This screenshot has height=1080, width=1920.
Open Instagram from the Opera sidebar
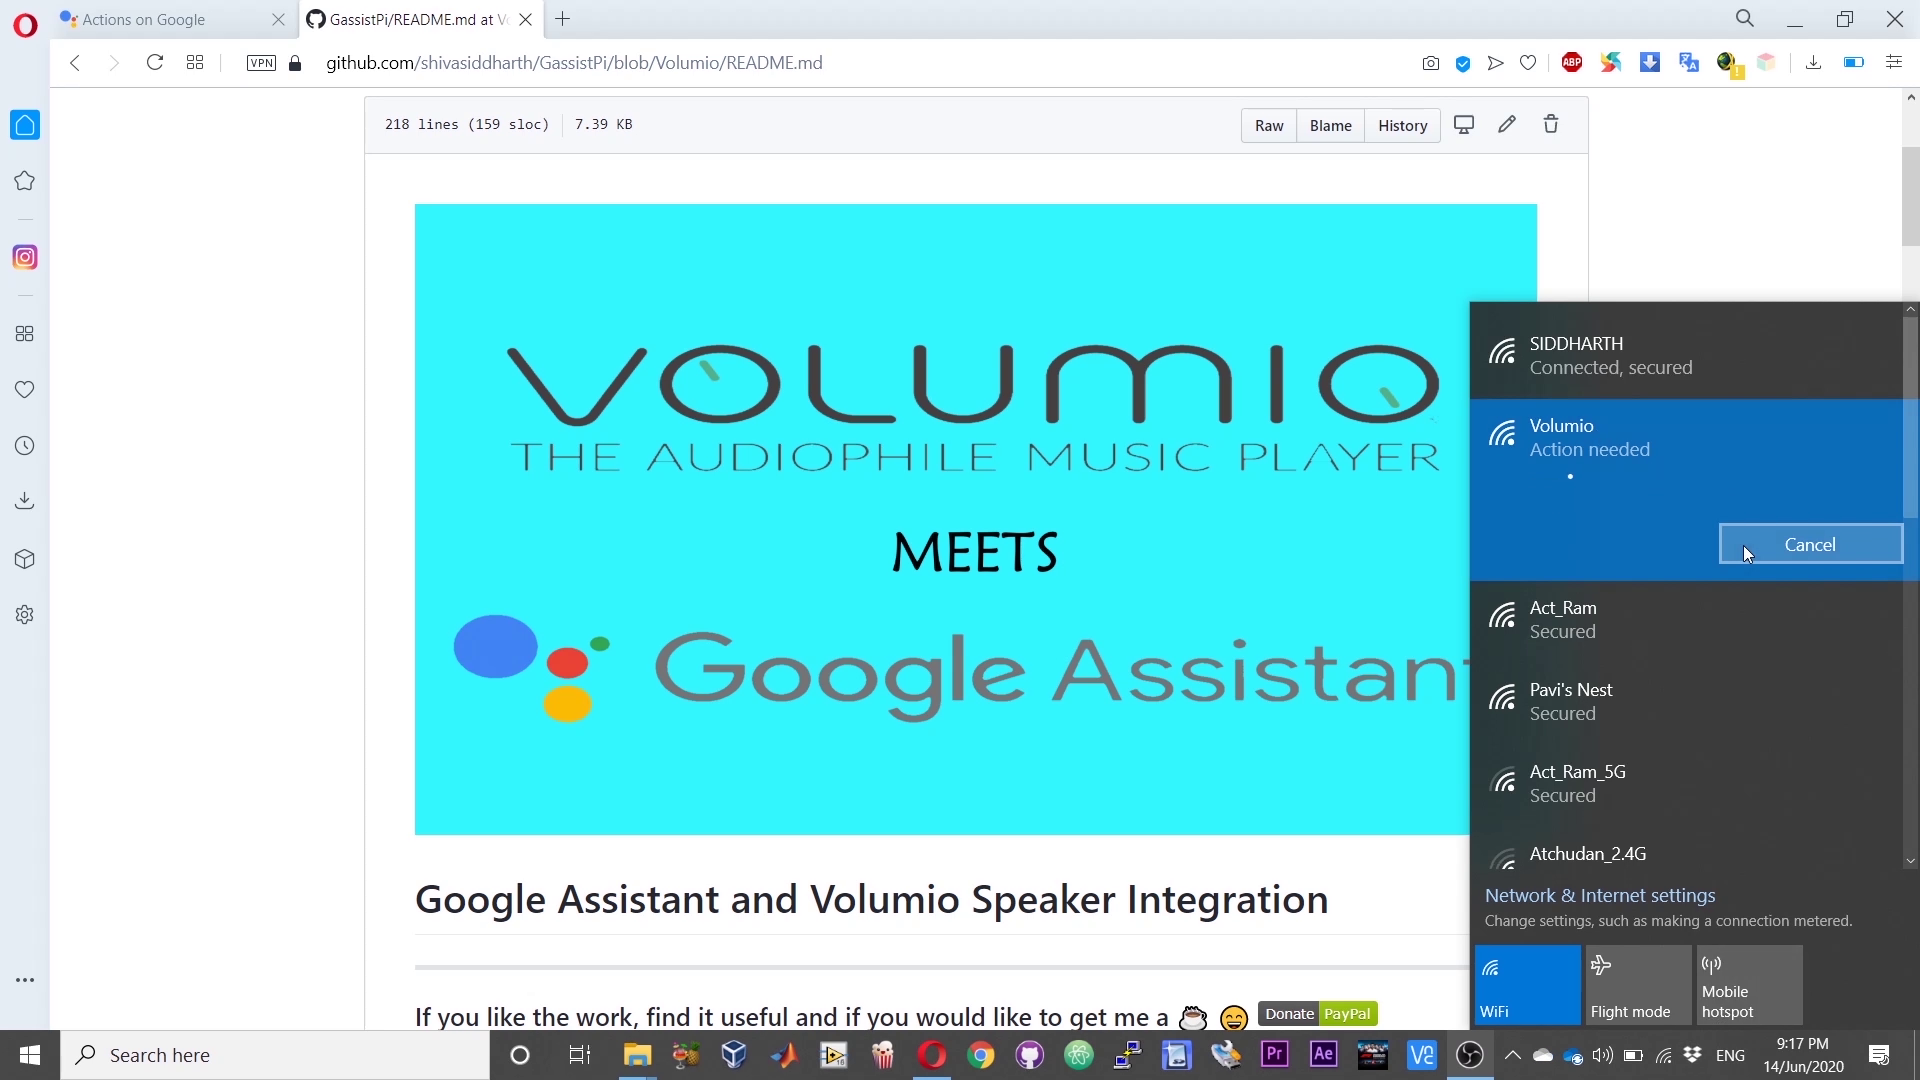[x=25, y=257]
